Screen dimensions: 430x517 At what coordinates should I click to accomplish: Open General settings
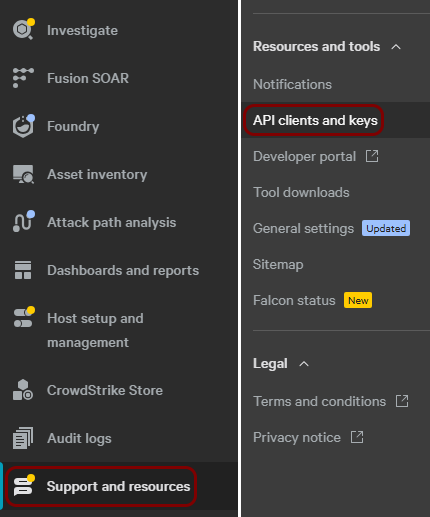(303, 229)
